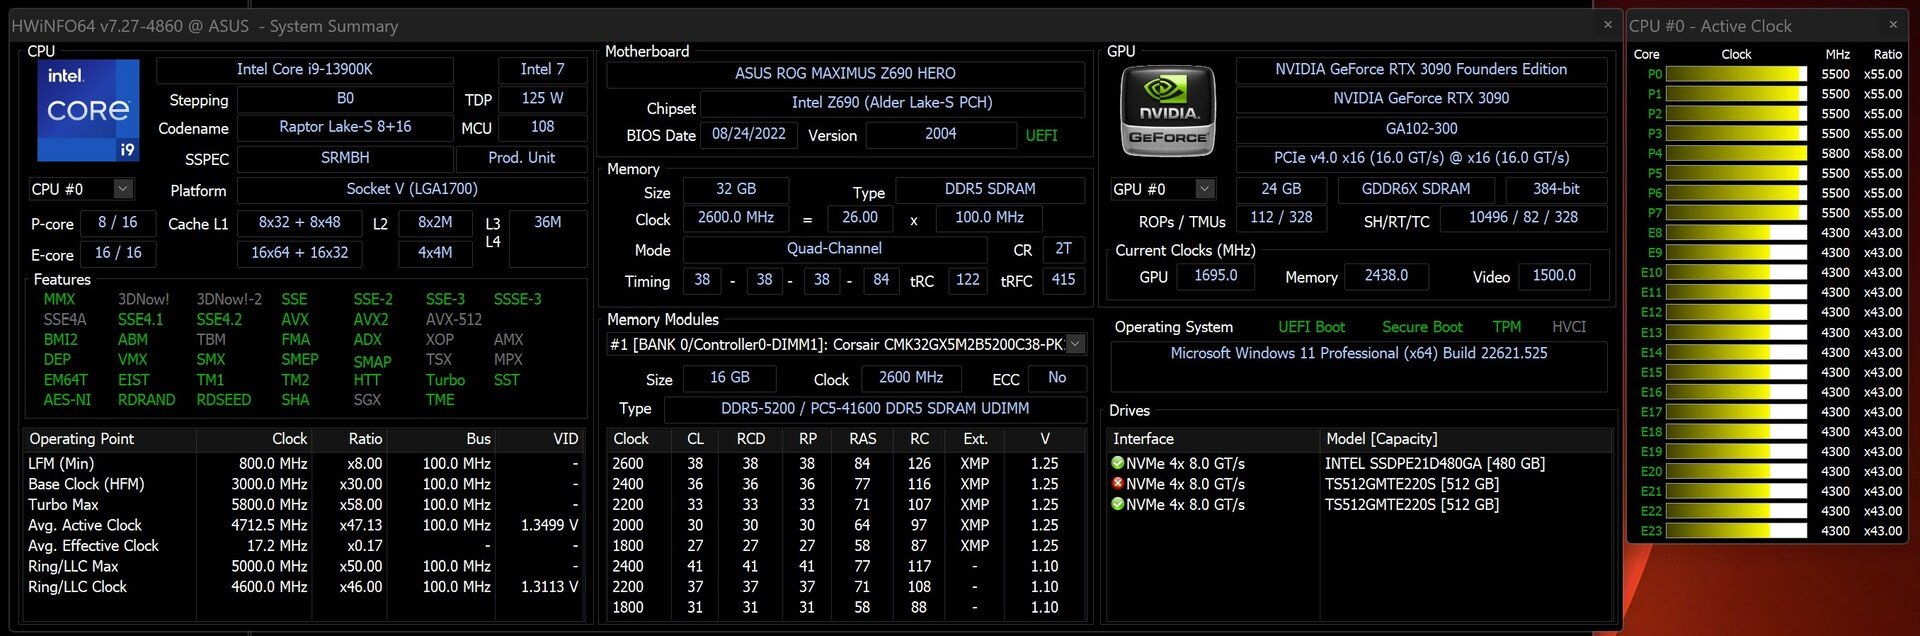The height and width of the screenshot is (636, 1920).
Task: Click the Microsoft Windows 11 Professional build text
Action: (x=1359, y=354)
